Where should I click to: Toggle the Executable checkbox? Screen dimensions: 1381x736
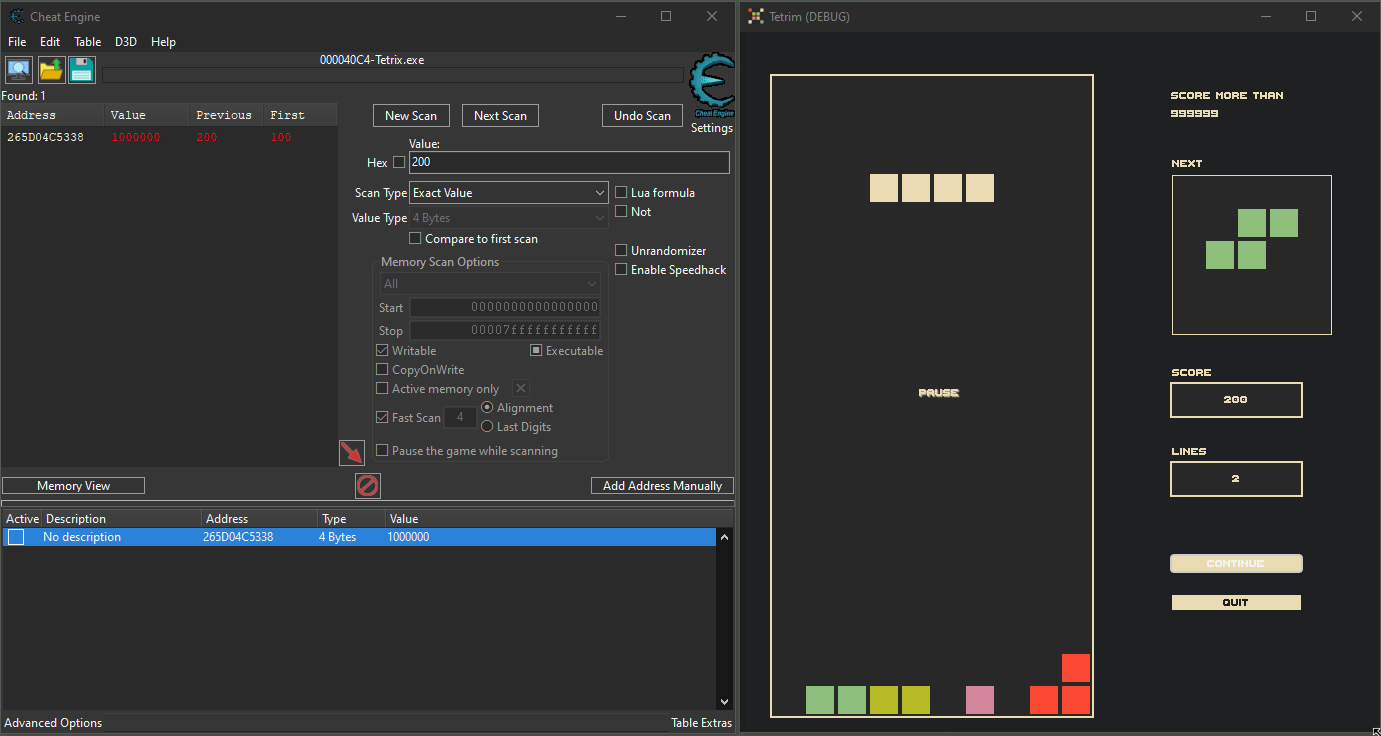(536, 351)
